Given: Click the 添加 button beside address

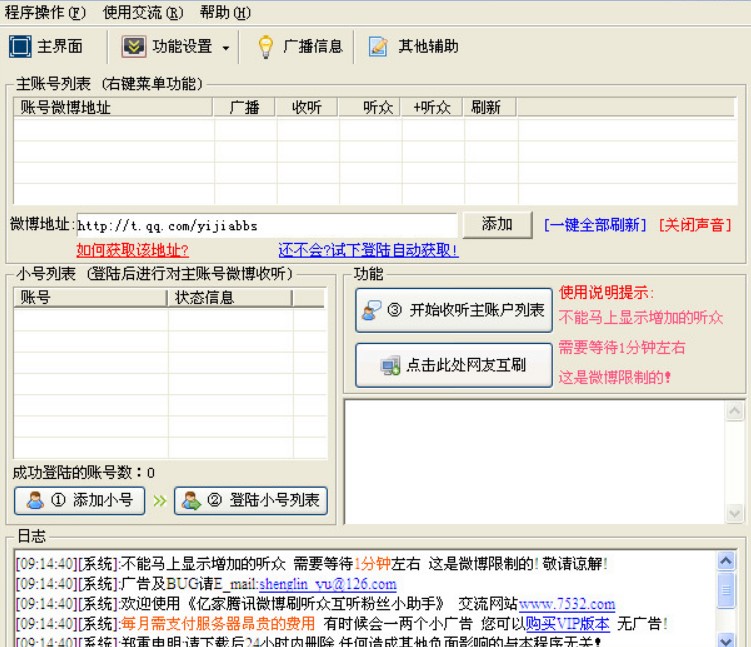Looking at the screenshot, I should (x=497, y=224).
